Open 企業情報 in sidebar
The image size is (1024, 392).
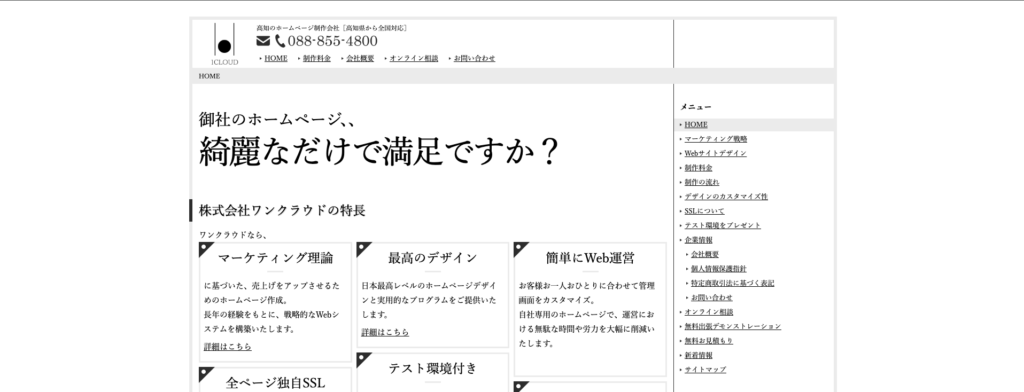tap(698, 240)
